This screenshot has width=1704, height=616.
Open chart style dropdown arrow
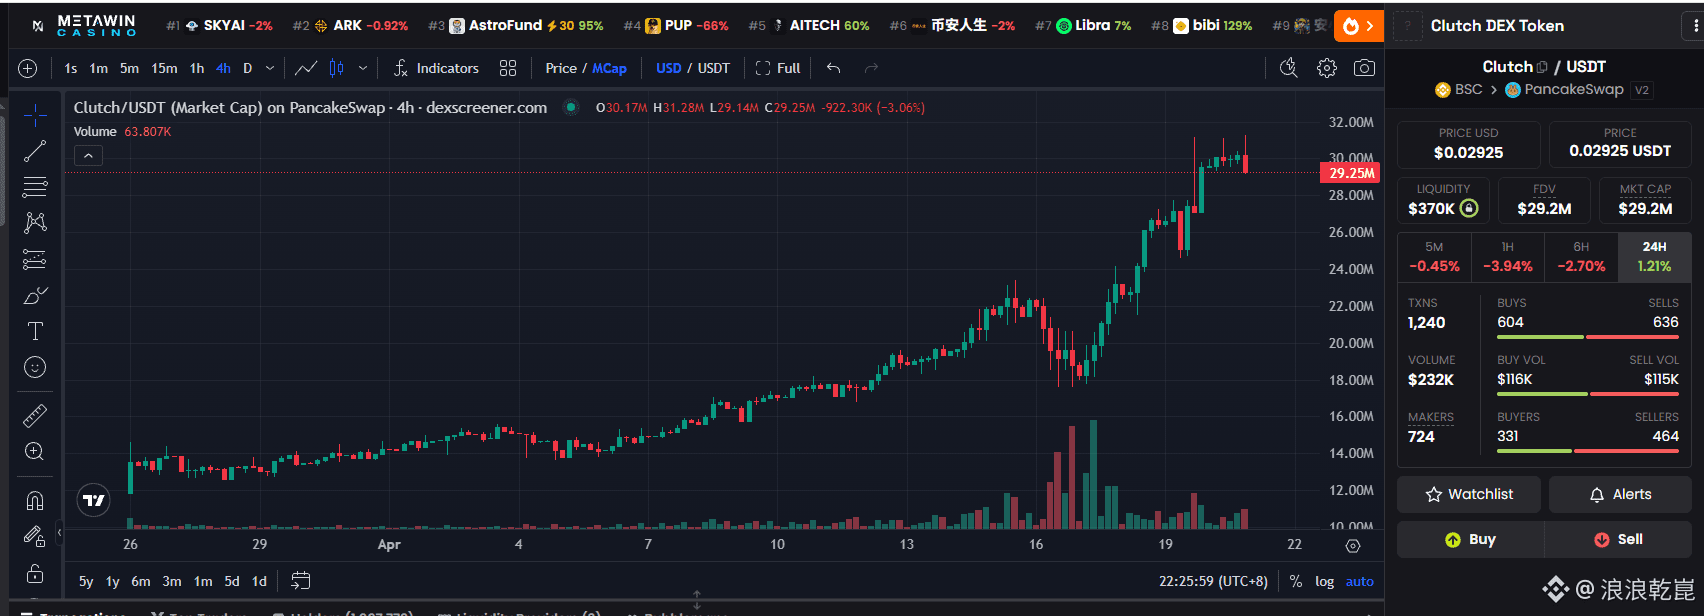[363, 68]
